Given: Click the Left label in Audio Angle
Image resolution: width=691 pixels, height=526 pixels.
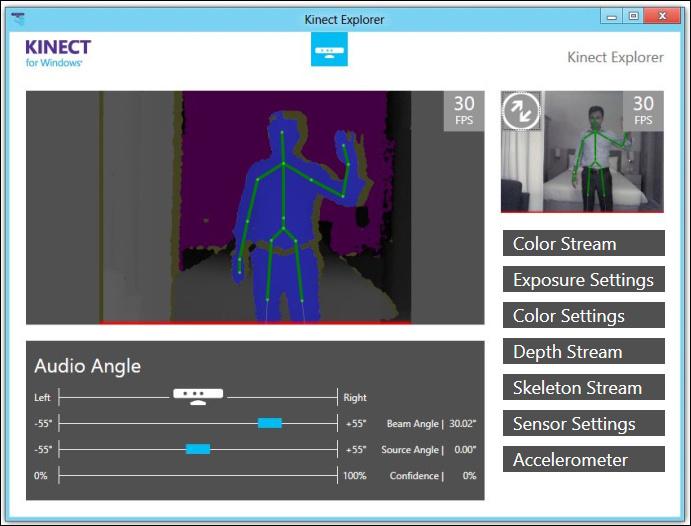Looking at the screenshot, I should click(x=42, y=397).
